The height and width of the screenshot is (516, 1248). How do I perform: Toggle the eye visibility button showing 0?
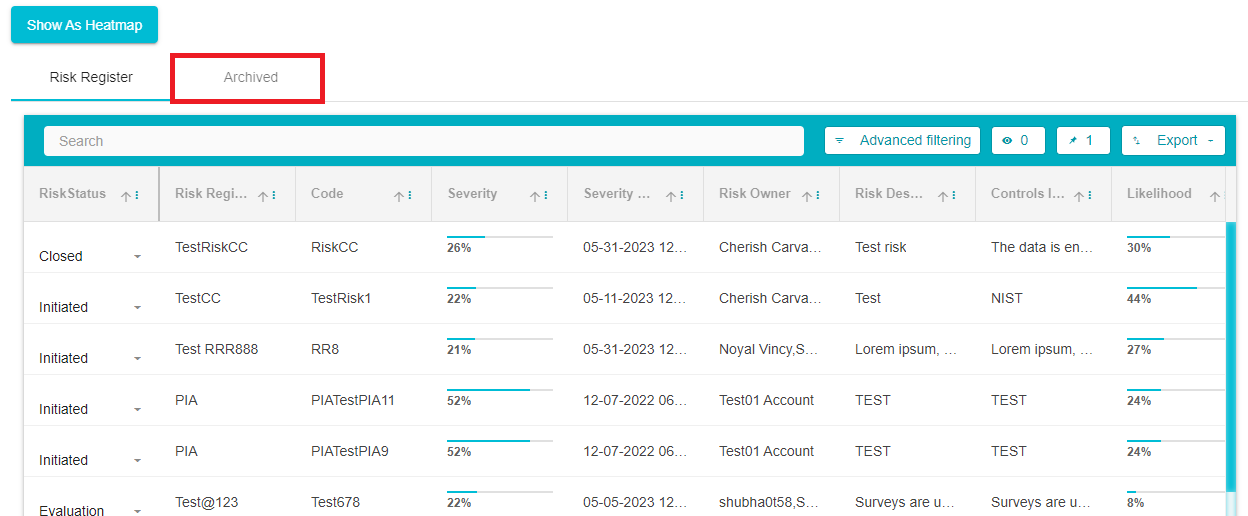(x=1018, y=141)
